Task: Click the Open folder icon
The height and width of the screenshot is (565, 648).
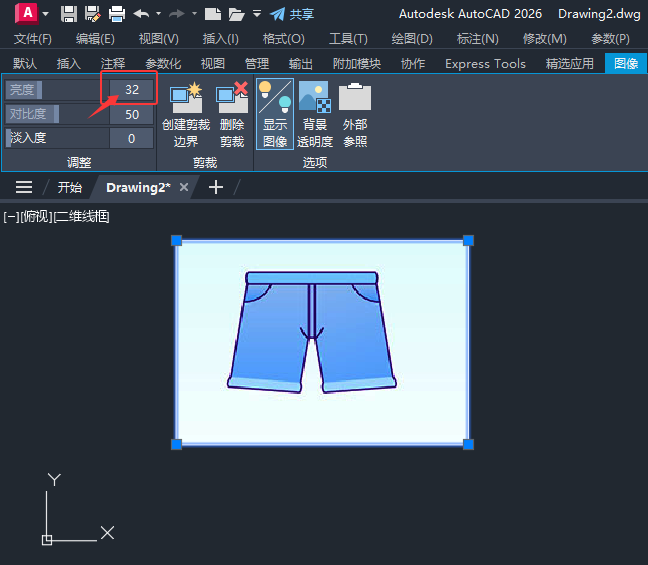Action: (x=236, y=14)
